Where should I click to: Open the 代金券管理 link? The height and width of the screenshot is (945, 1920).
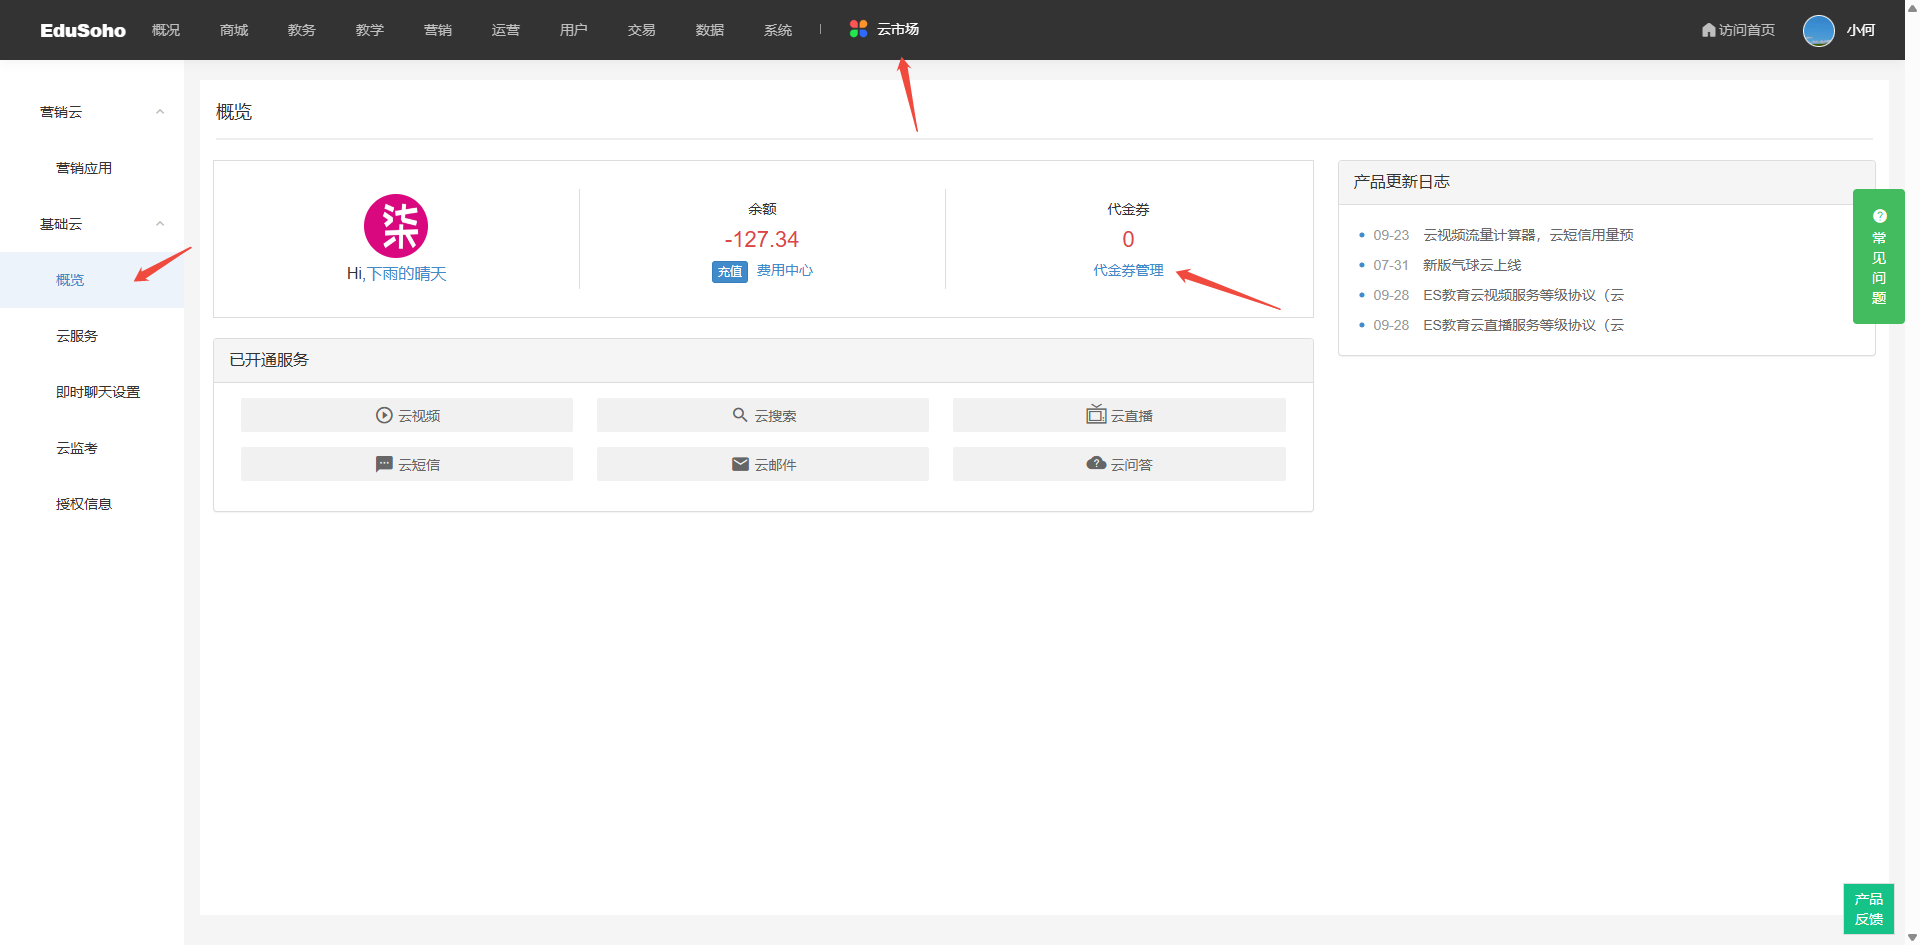pyautogui.click(x=1128, y=270)
